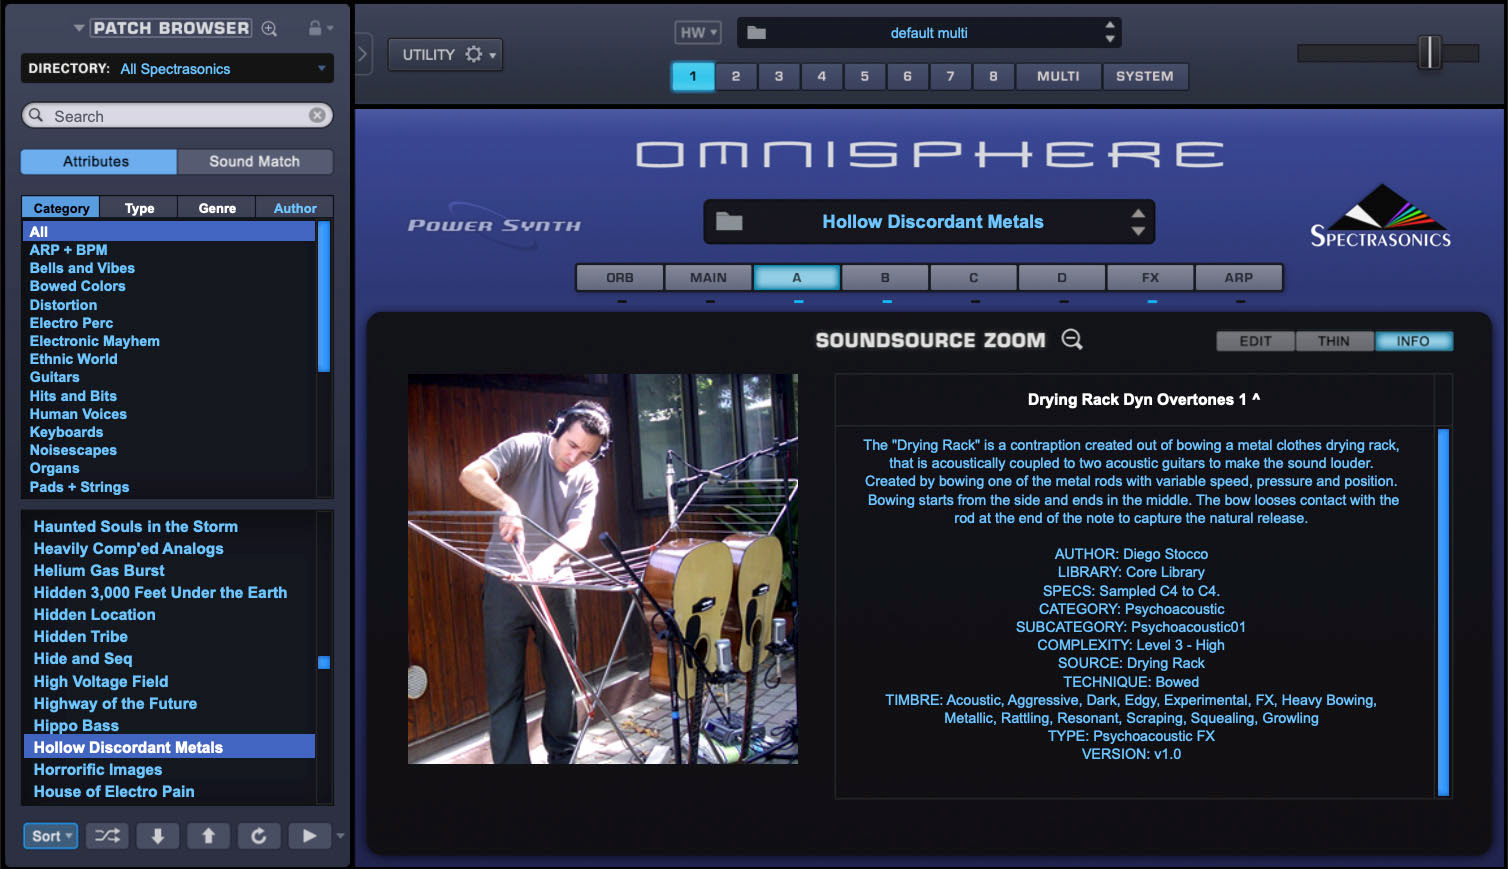Switch to layer D tab

coord(1062,277)
